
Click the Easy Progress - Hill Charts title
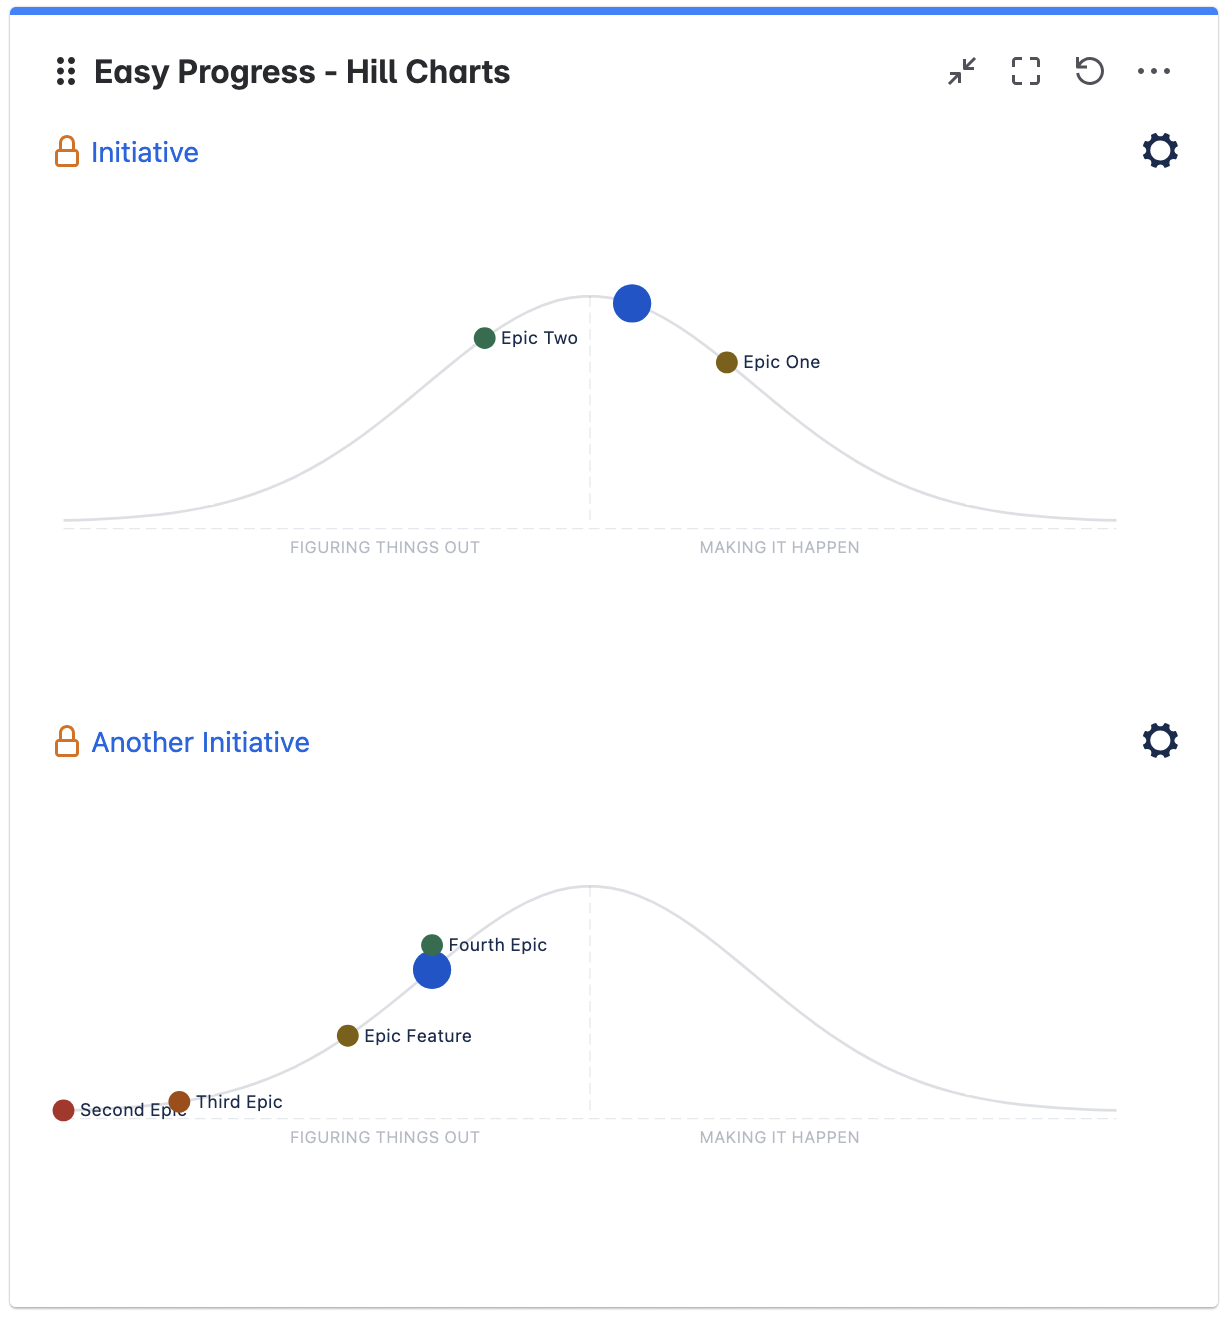[x=302, y=72]
